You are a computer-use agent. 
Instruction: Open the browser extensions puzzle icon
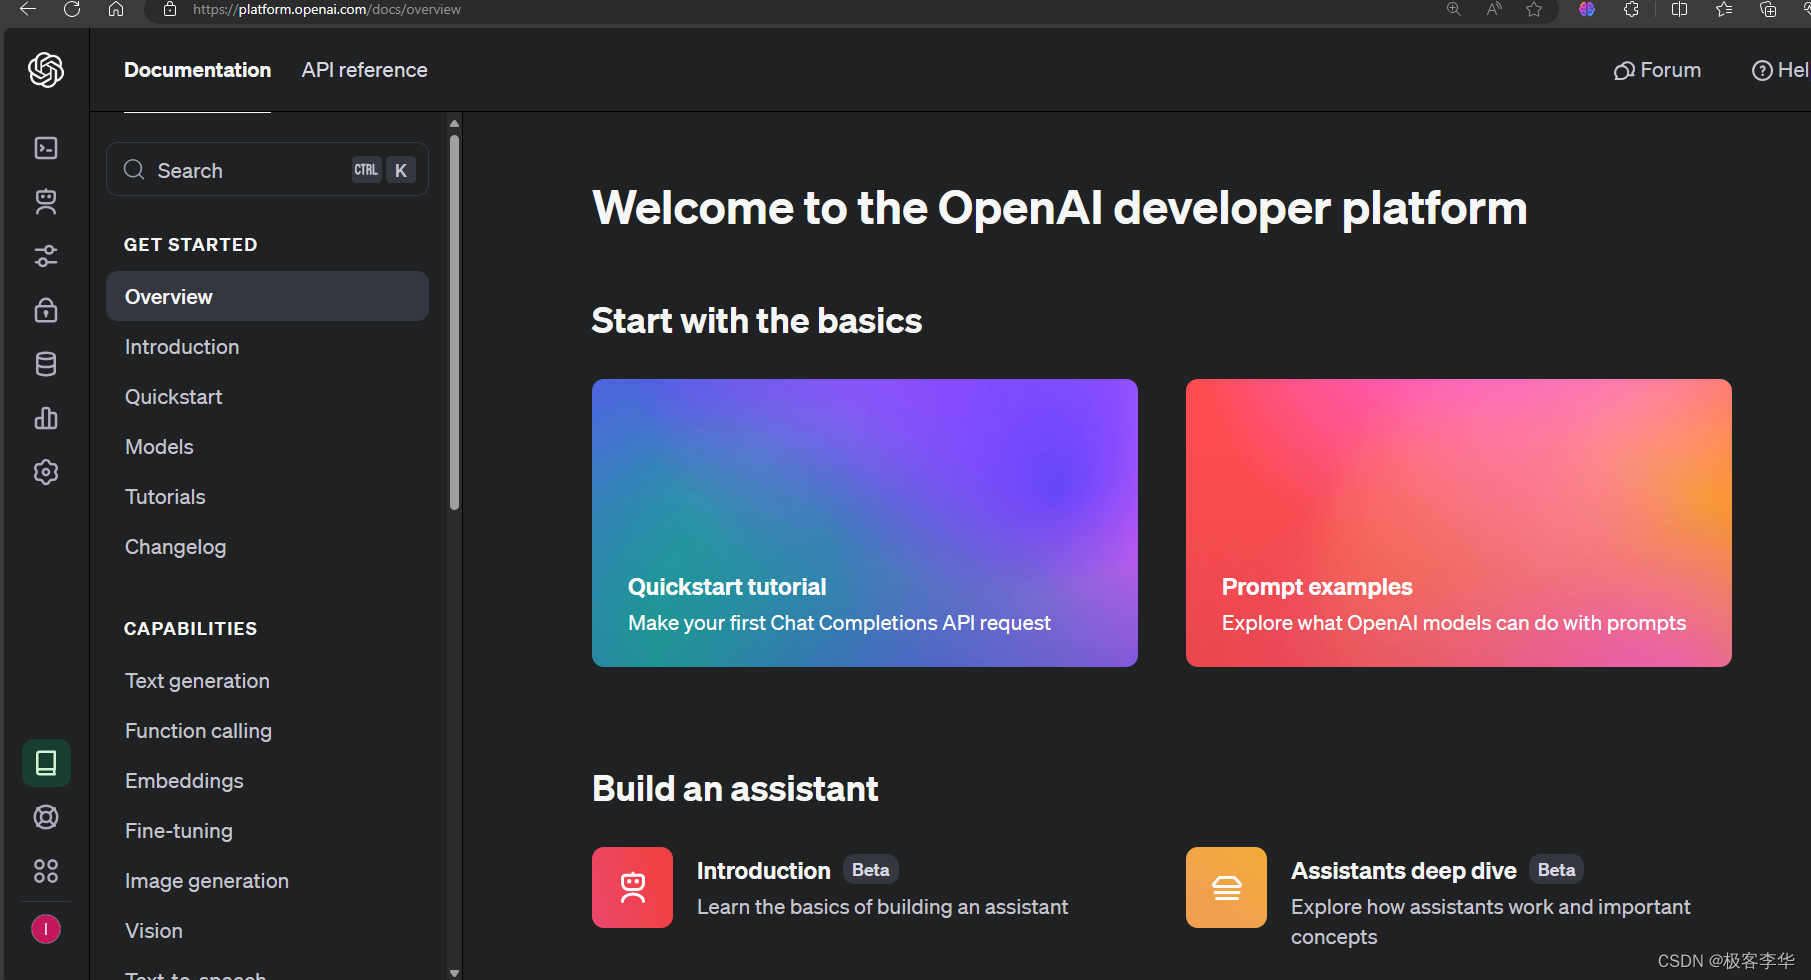[1631, 9]
